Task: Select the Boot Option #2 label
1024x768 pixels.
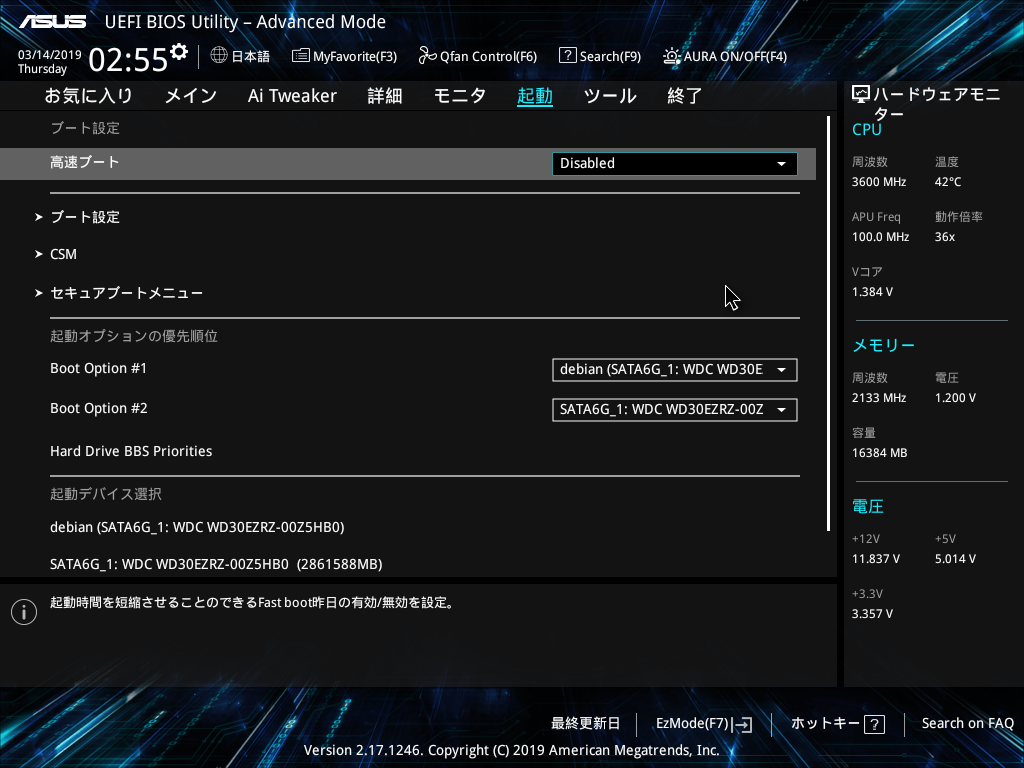Action: click(99, 408)
